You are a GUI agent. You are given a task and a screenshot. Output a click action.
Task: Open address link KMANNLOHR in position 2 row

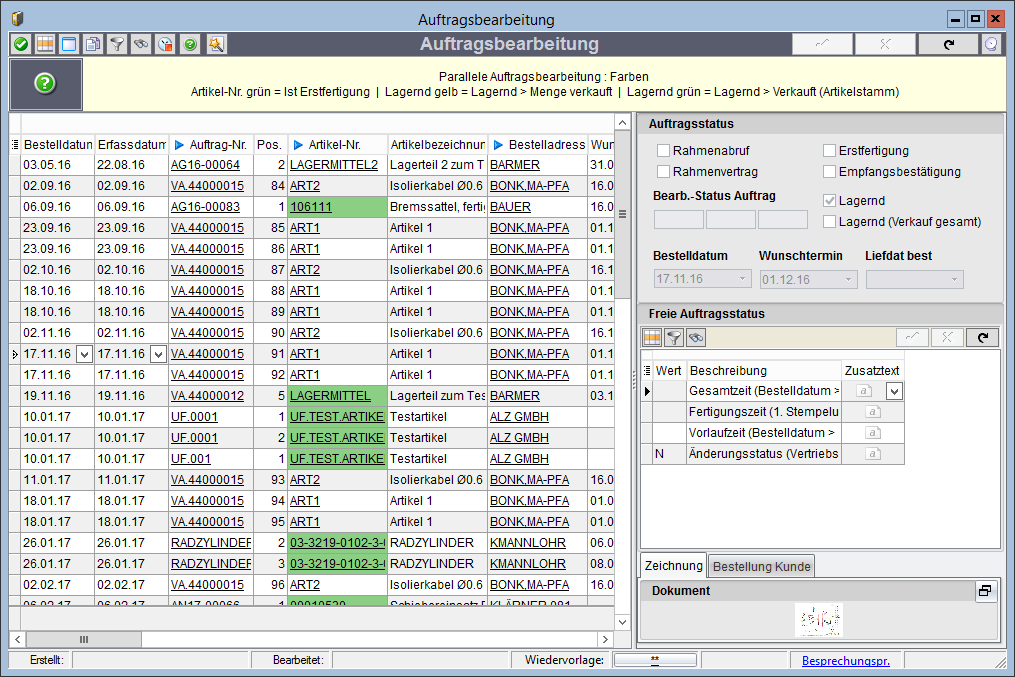point(528,543)
